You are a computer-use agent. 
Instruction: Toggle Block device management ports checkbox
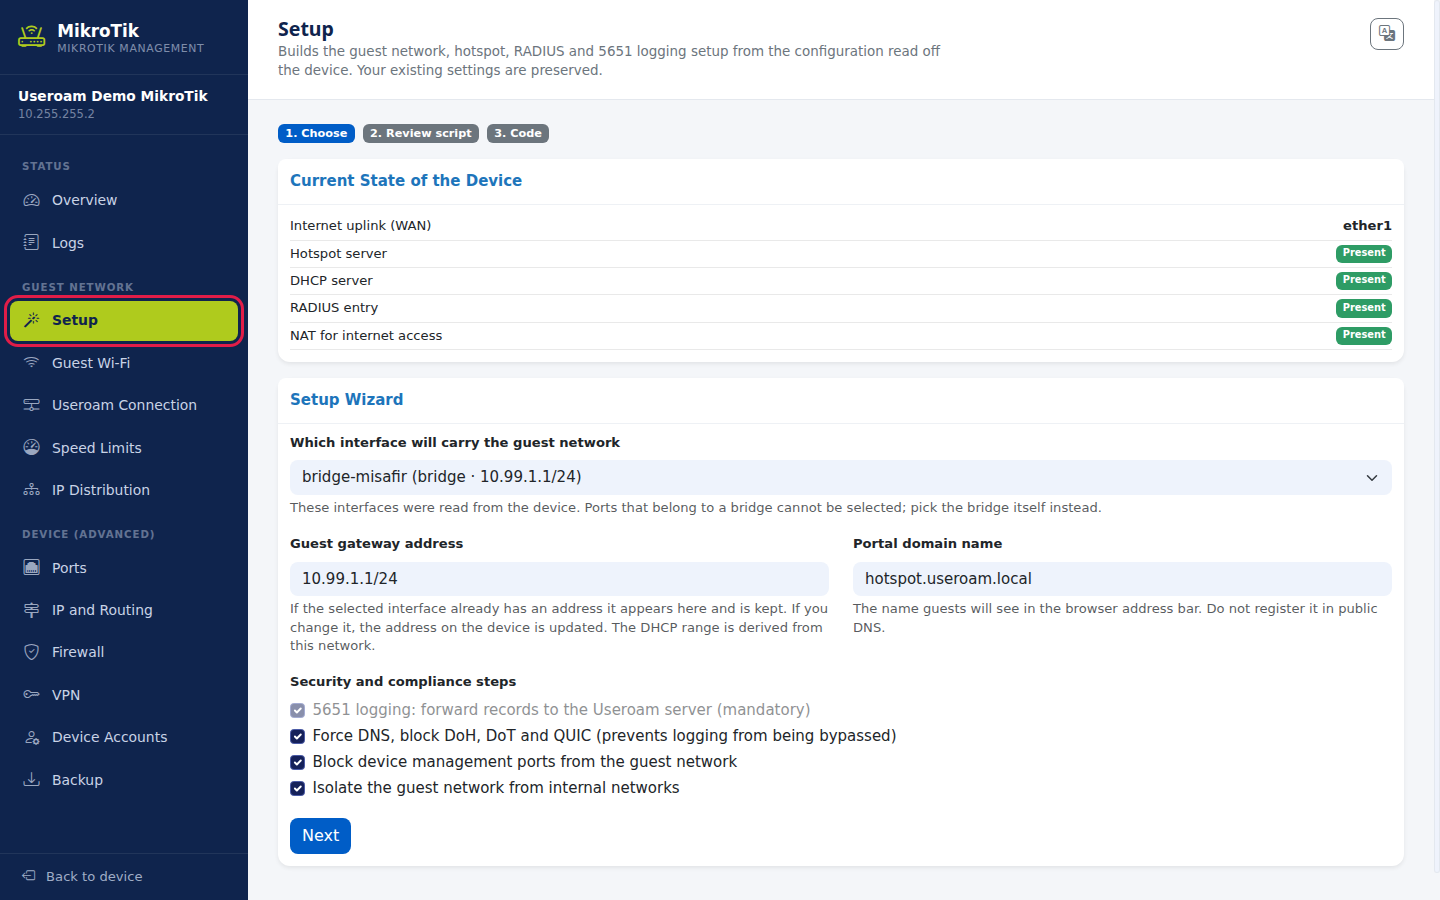[x=298, y=762]
